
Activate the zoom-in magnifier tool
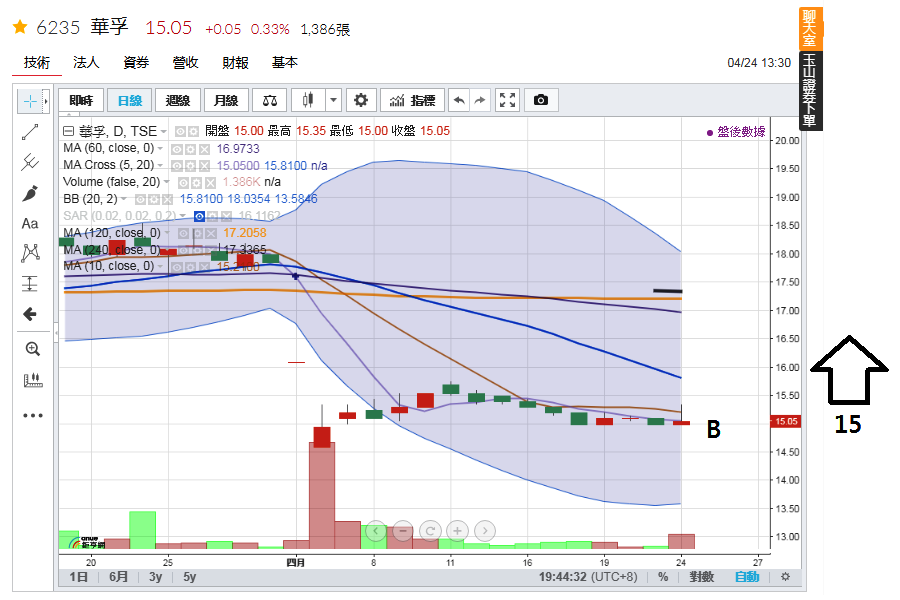coord(33,349)
